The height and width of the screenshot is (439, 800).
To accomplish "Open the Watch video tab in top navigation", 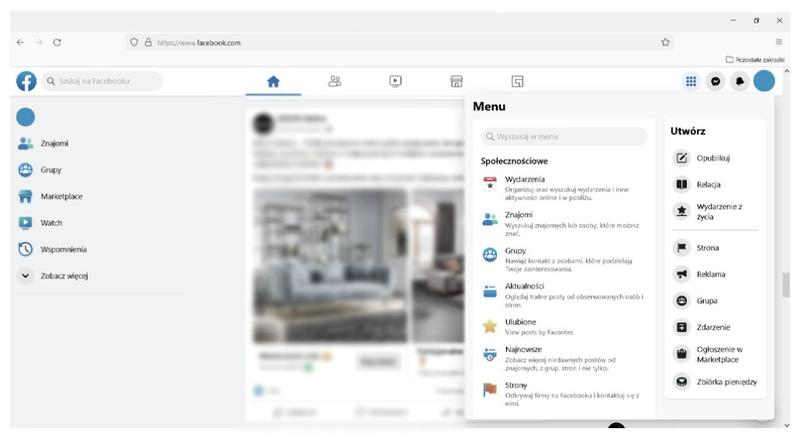I will click(395, 81).
